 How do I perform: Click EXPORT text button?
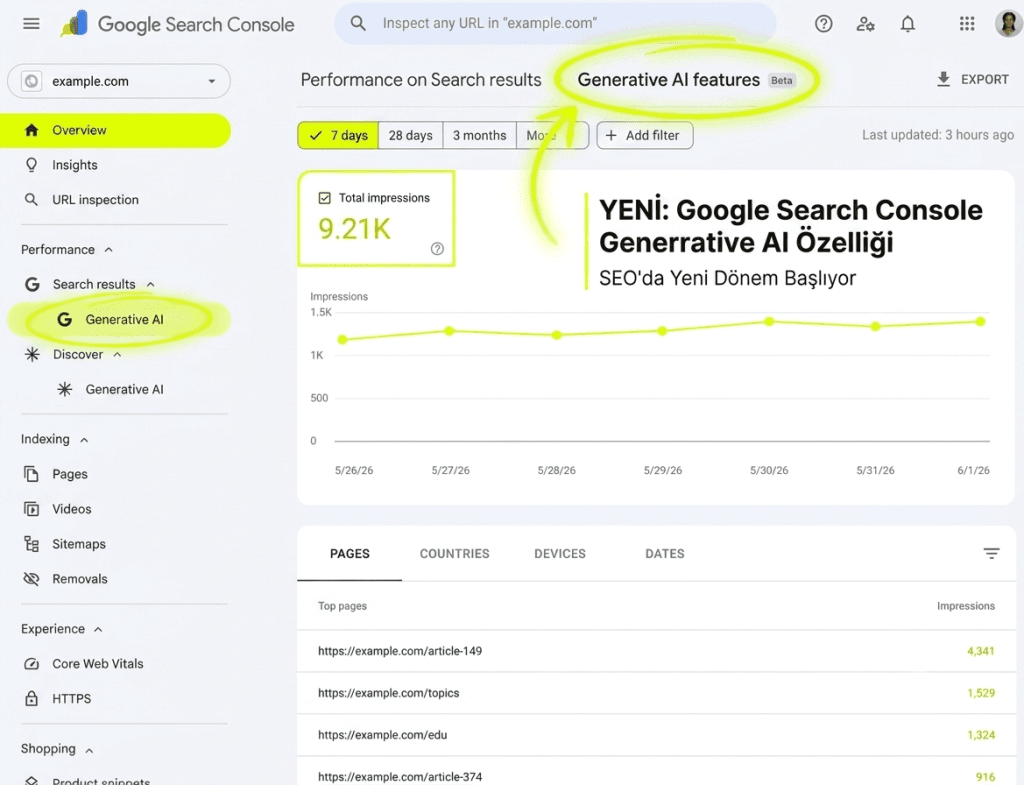pyautogui.click(x=984, y=79)
